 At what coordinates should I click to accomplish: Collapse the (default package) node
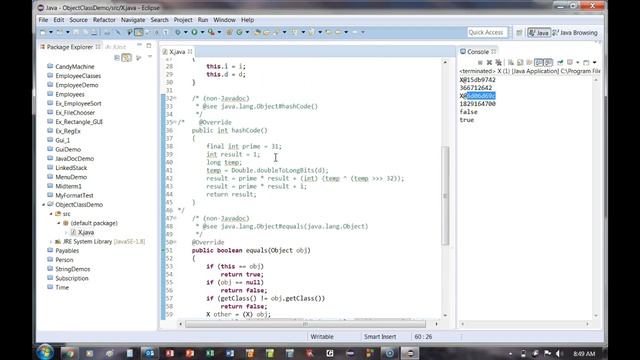tap(59, 223)
